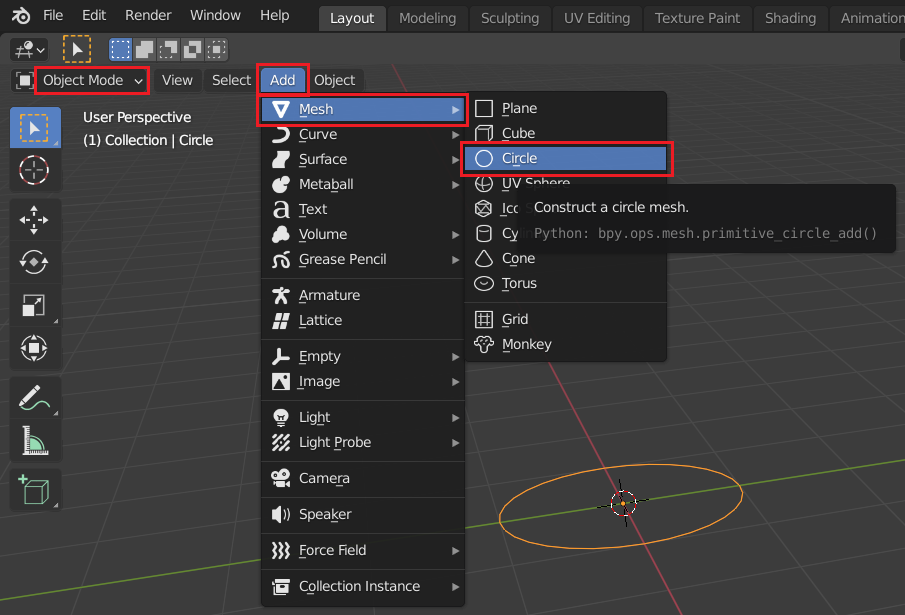The width and height of the screenshot is (905, 615).
Task: Switch to the Texture Paint workspace tab
Action: tap(697, 18)
